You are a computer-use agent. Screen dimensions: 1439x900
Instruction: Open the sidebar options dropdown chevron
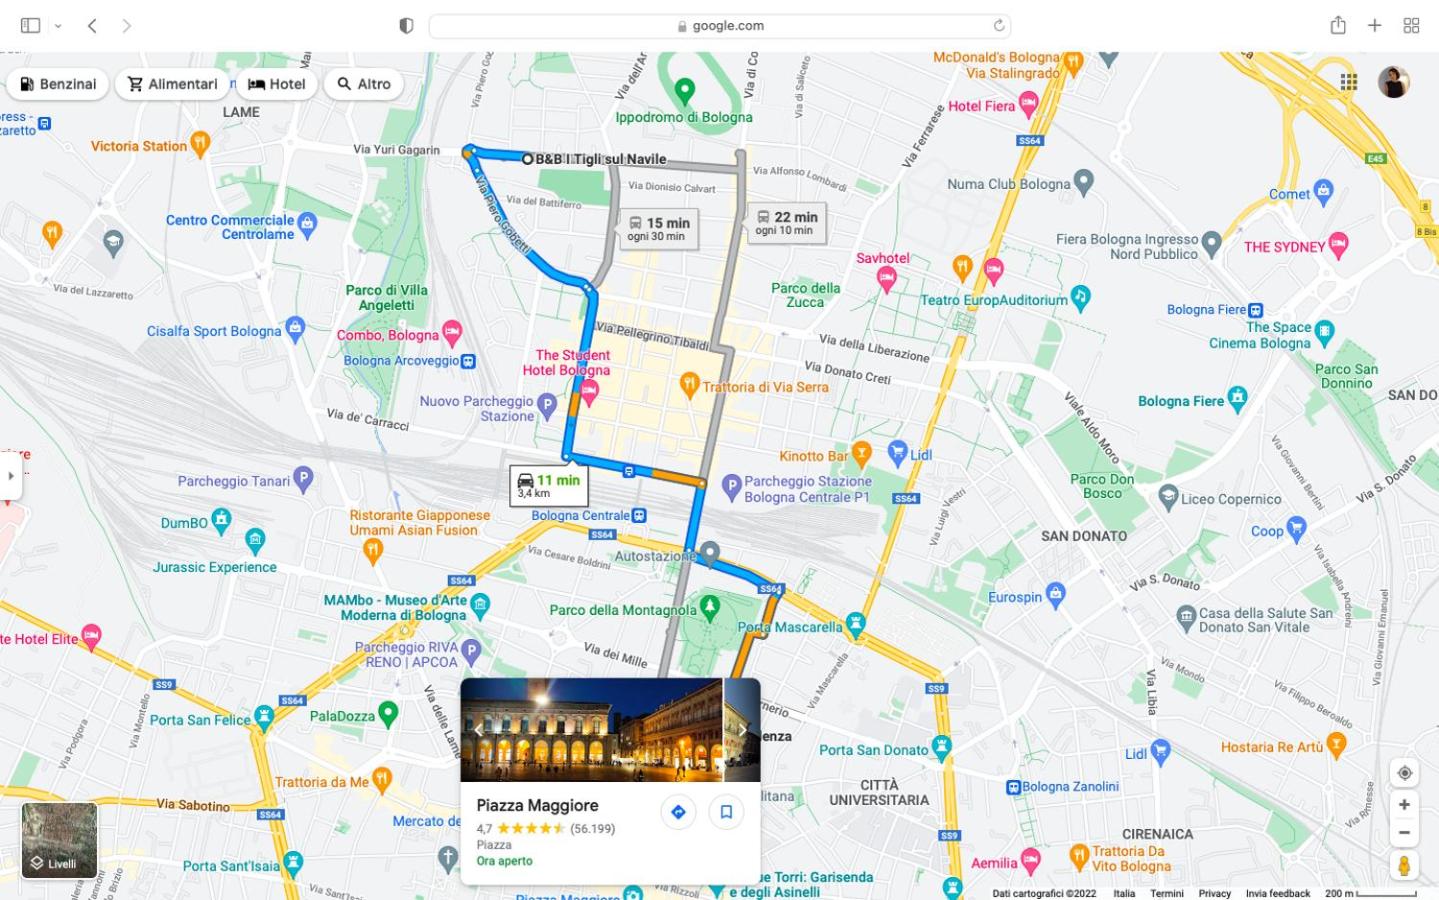coord(58,26)
